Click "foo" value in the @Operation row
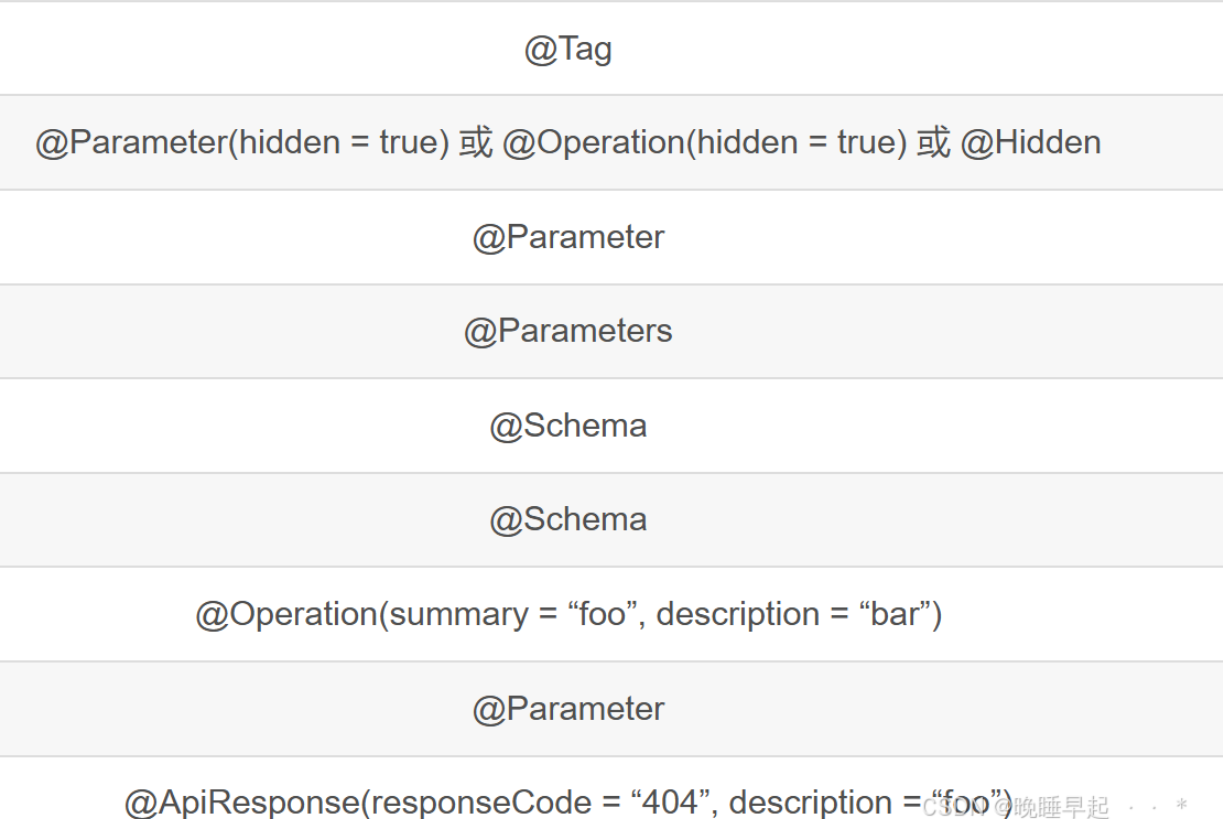The width and height of the screenshot is (1223, 819). click(608, 614)
